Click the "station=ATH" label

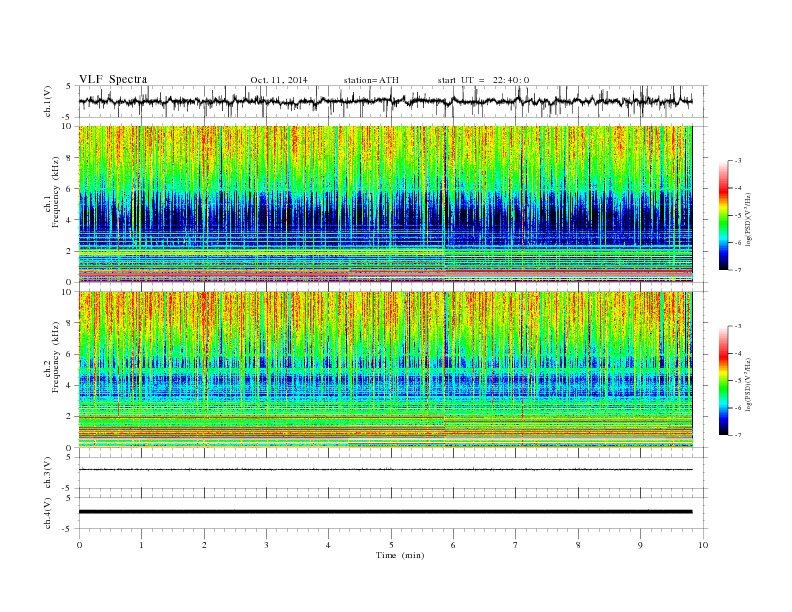click(x=371, y=80)
